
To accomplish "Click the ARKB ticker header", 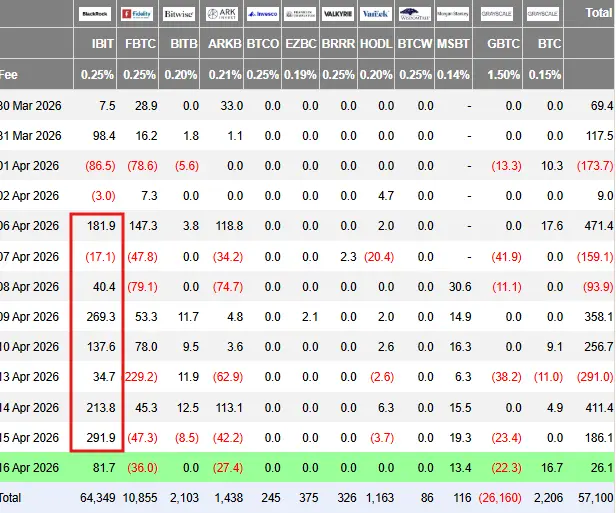I will coord(225,44).
